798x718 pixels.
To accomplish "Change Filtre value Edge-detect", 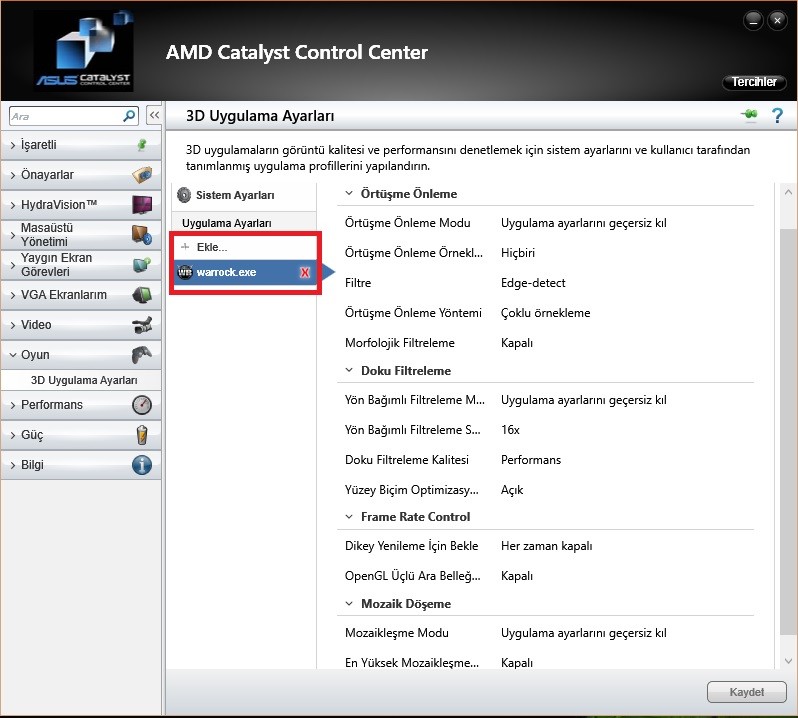I will pos(533,283).
